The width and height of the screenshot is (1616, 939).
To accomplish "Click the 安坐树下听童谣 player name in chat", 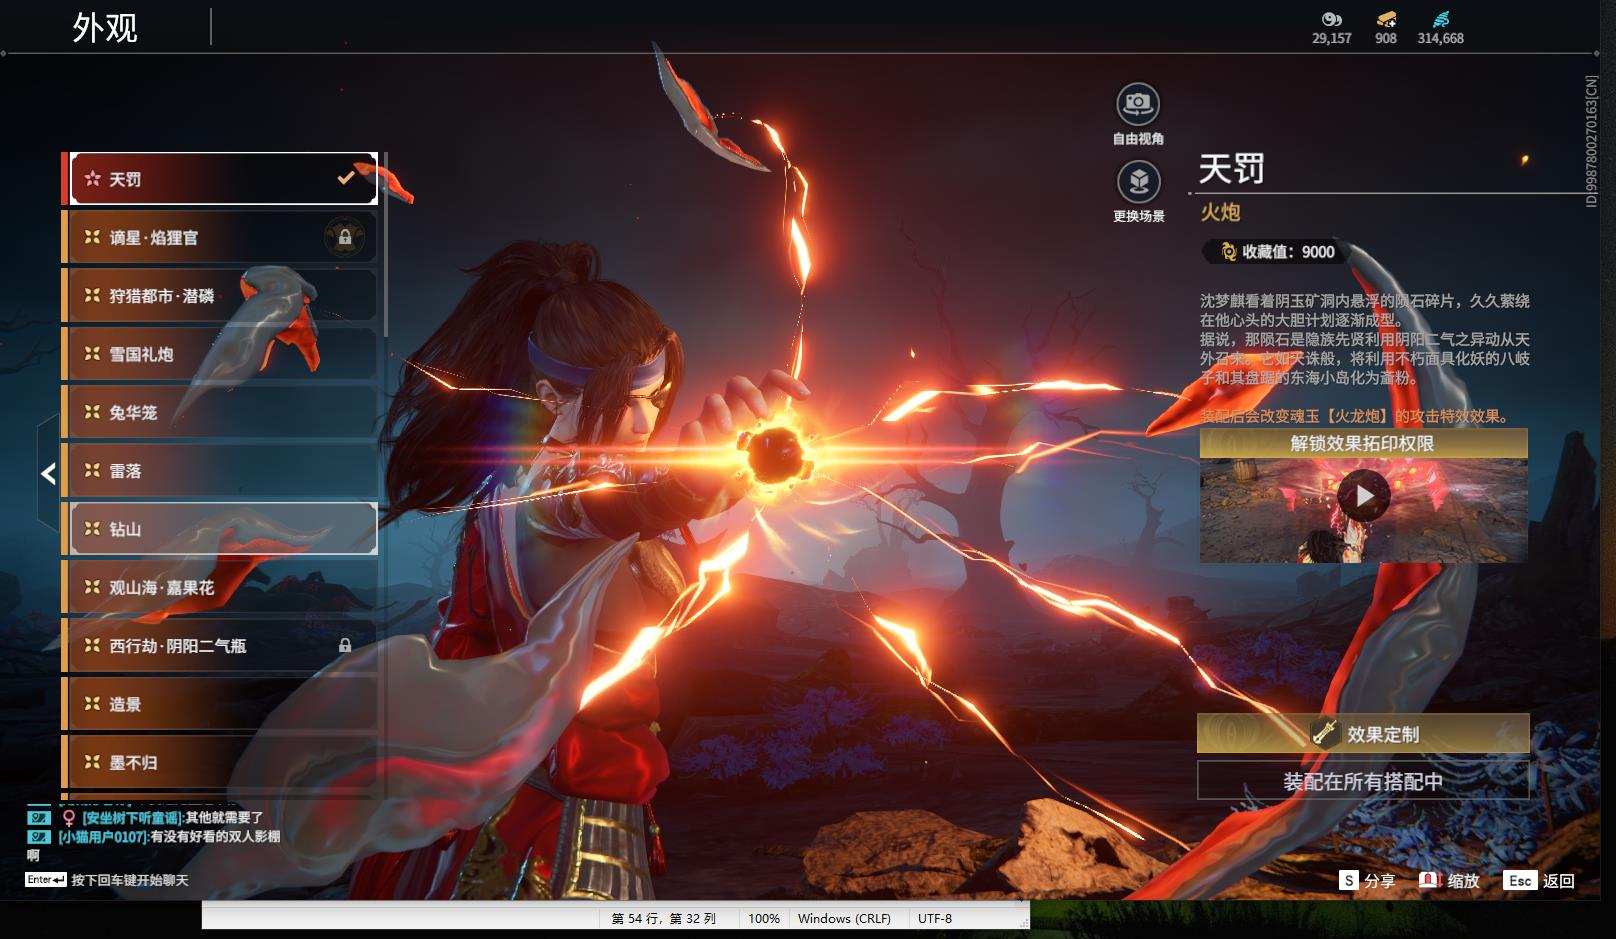I will coord(132,818).
